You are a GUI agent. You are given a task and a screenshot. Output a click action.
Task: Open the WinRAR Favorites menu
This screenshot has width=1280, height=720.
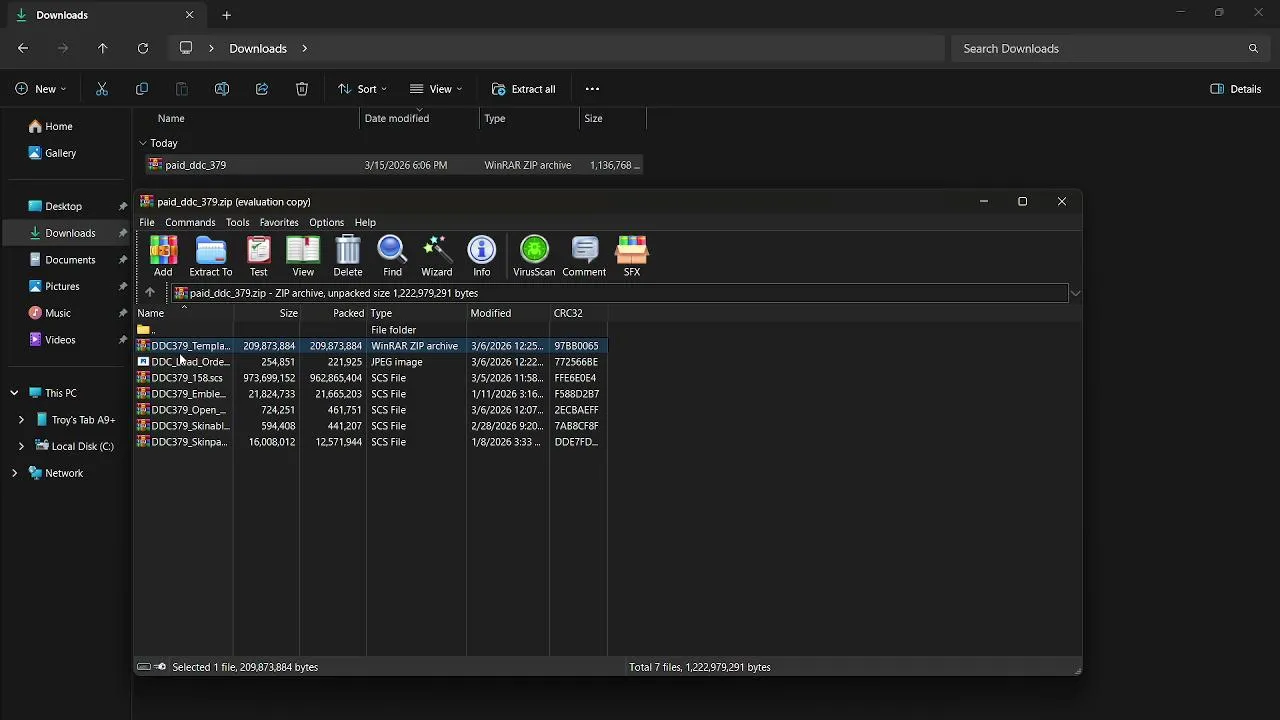[x=279, y=222]
